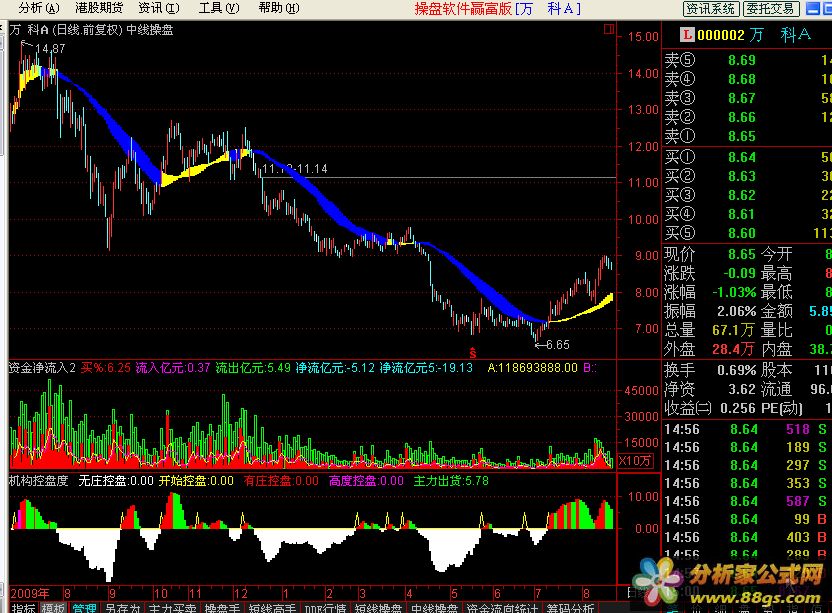Click the 卖① price 8.65

tap(742, 136)
